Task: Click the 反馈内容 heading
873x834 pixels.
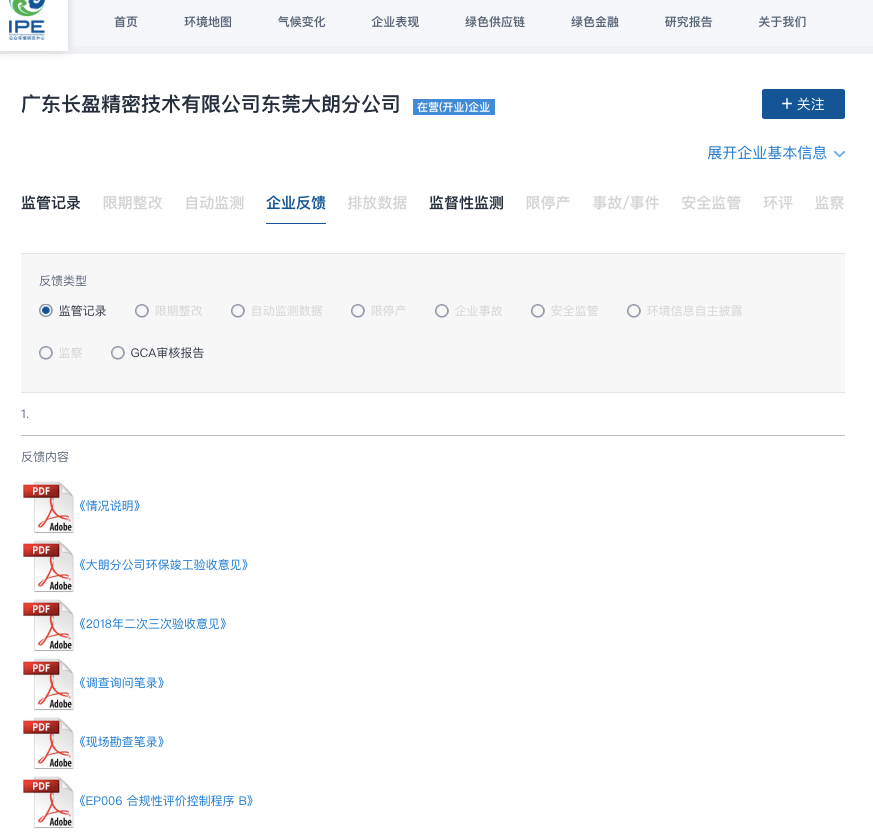Action: [x=45, y=457]
